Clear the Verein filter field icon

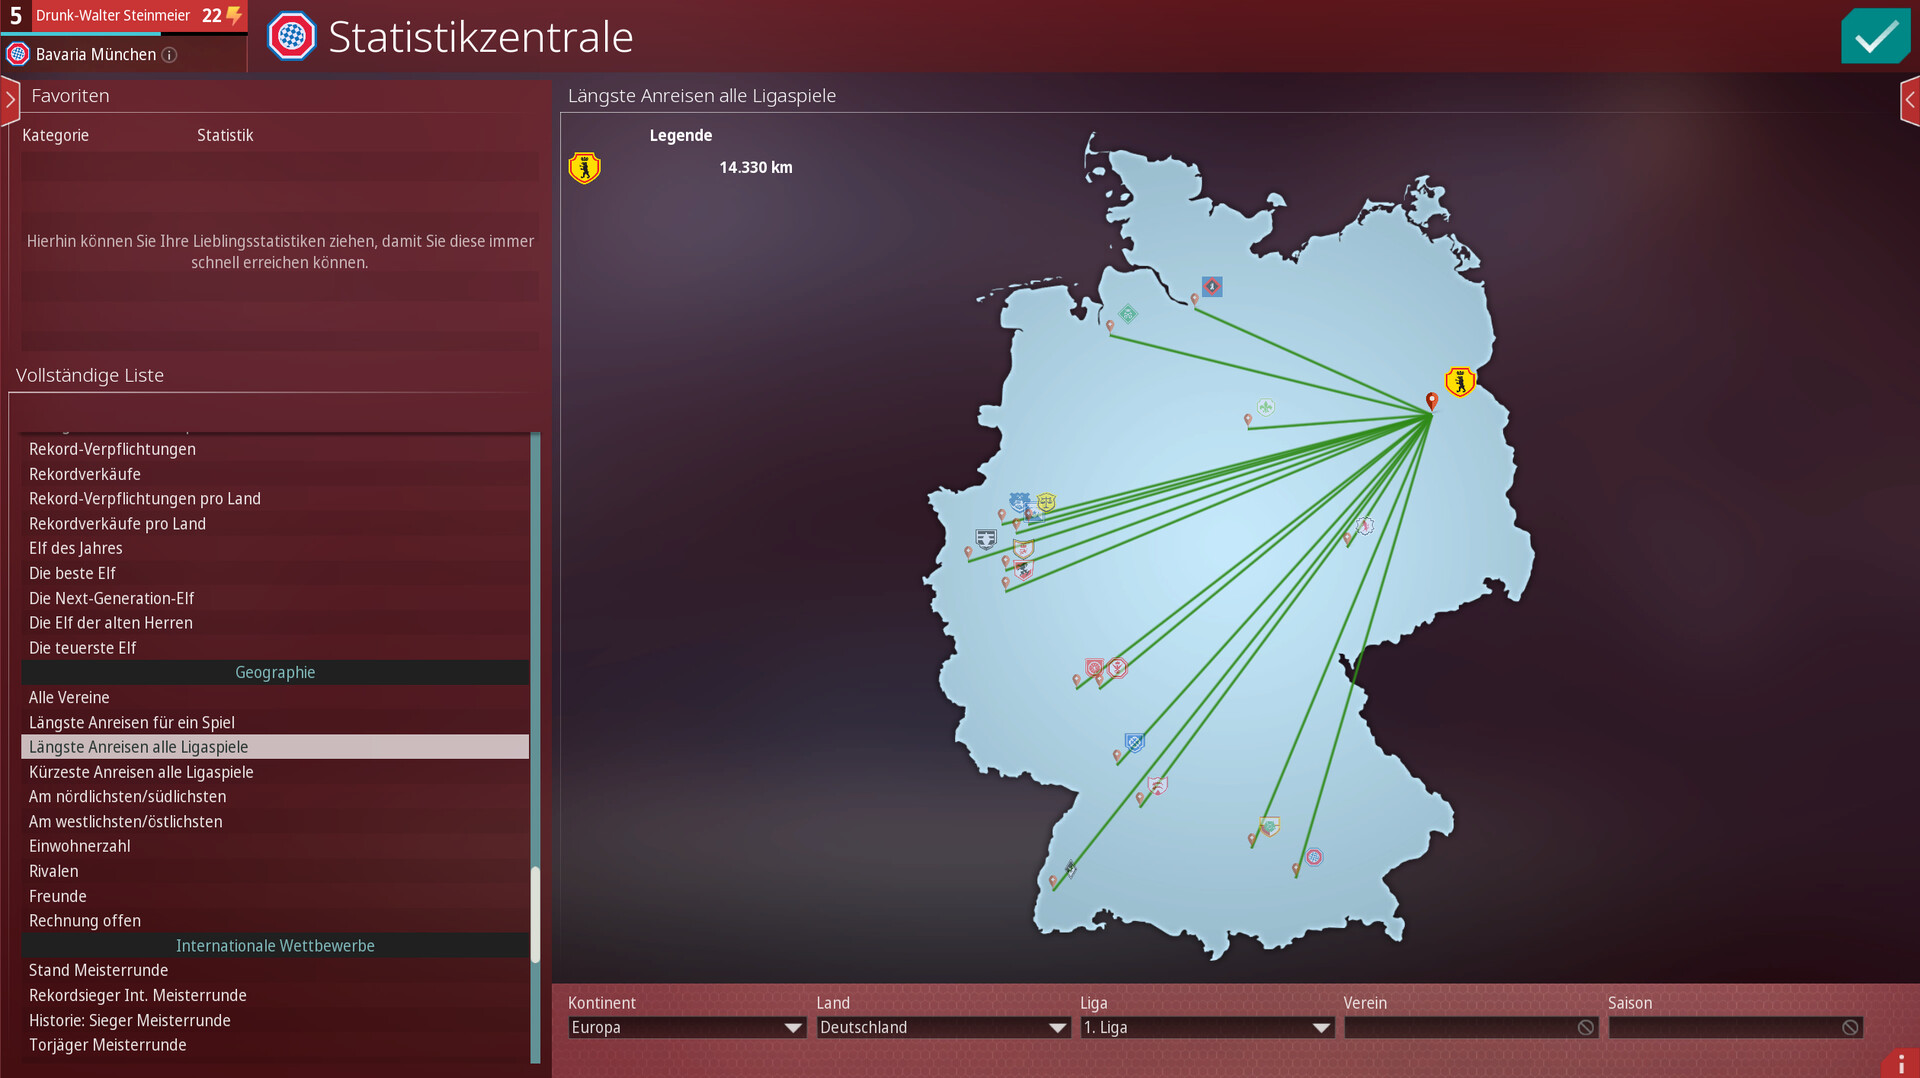(1585, 1027)
